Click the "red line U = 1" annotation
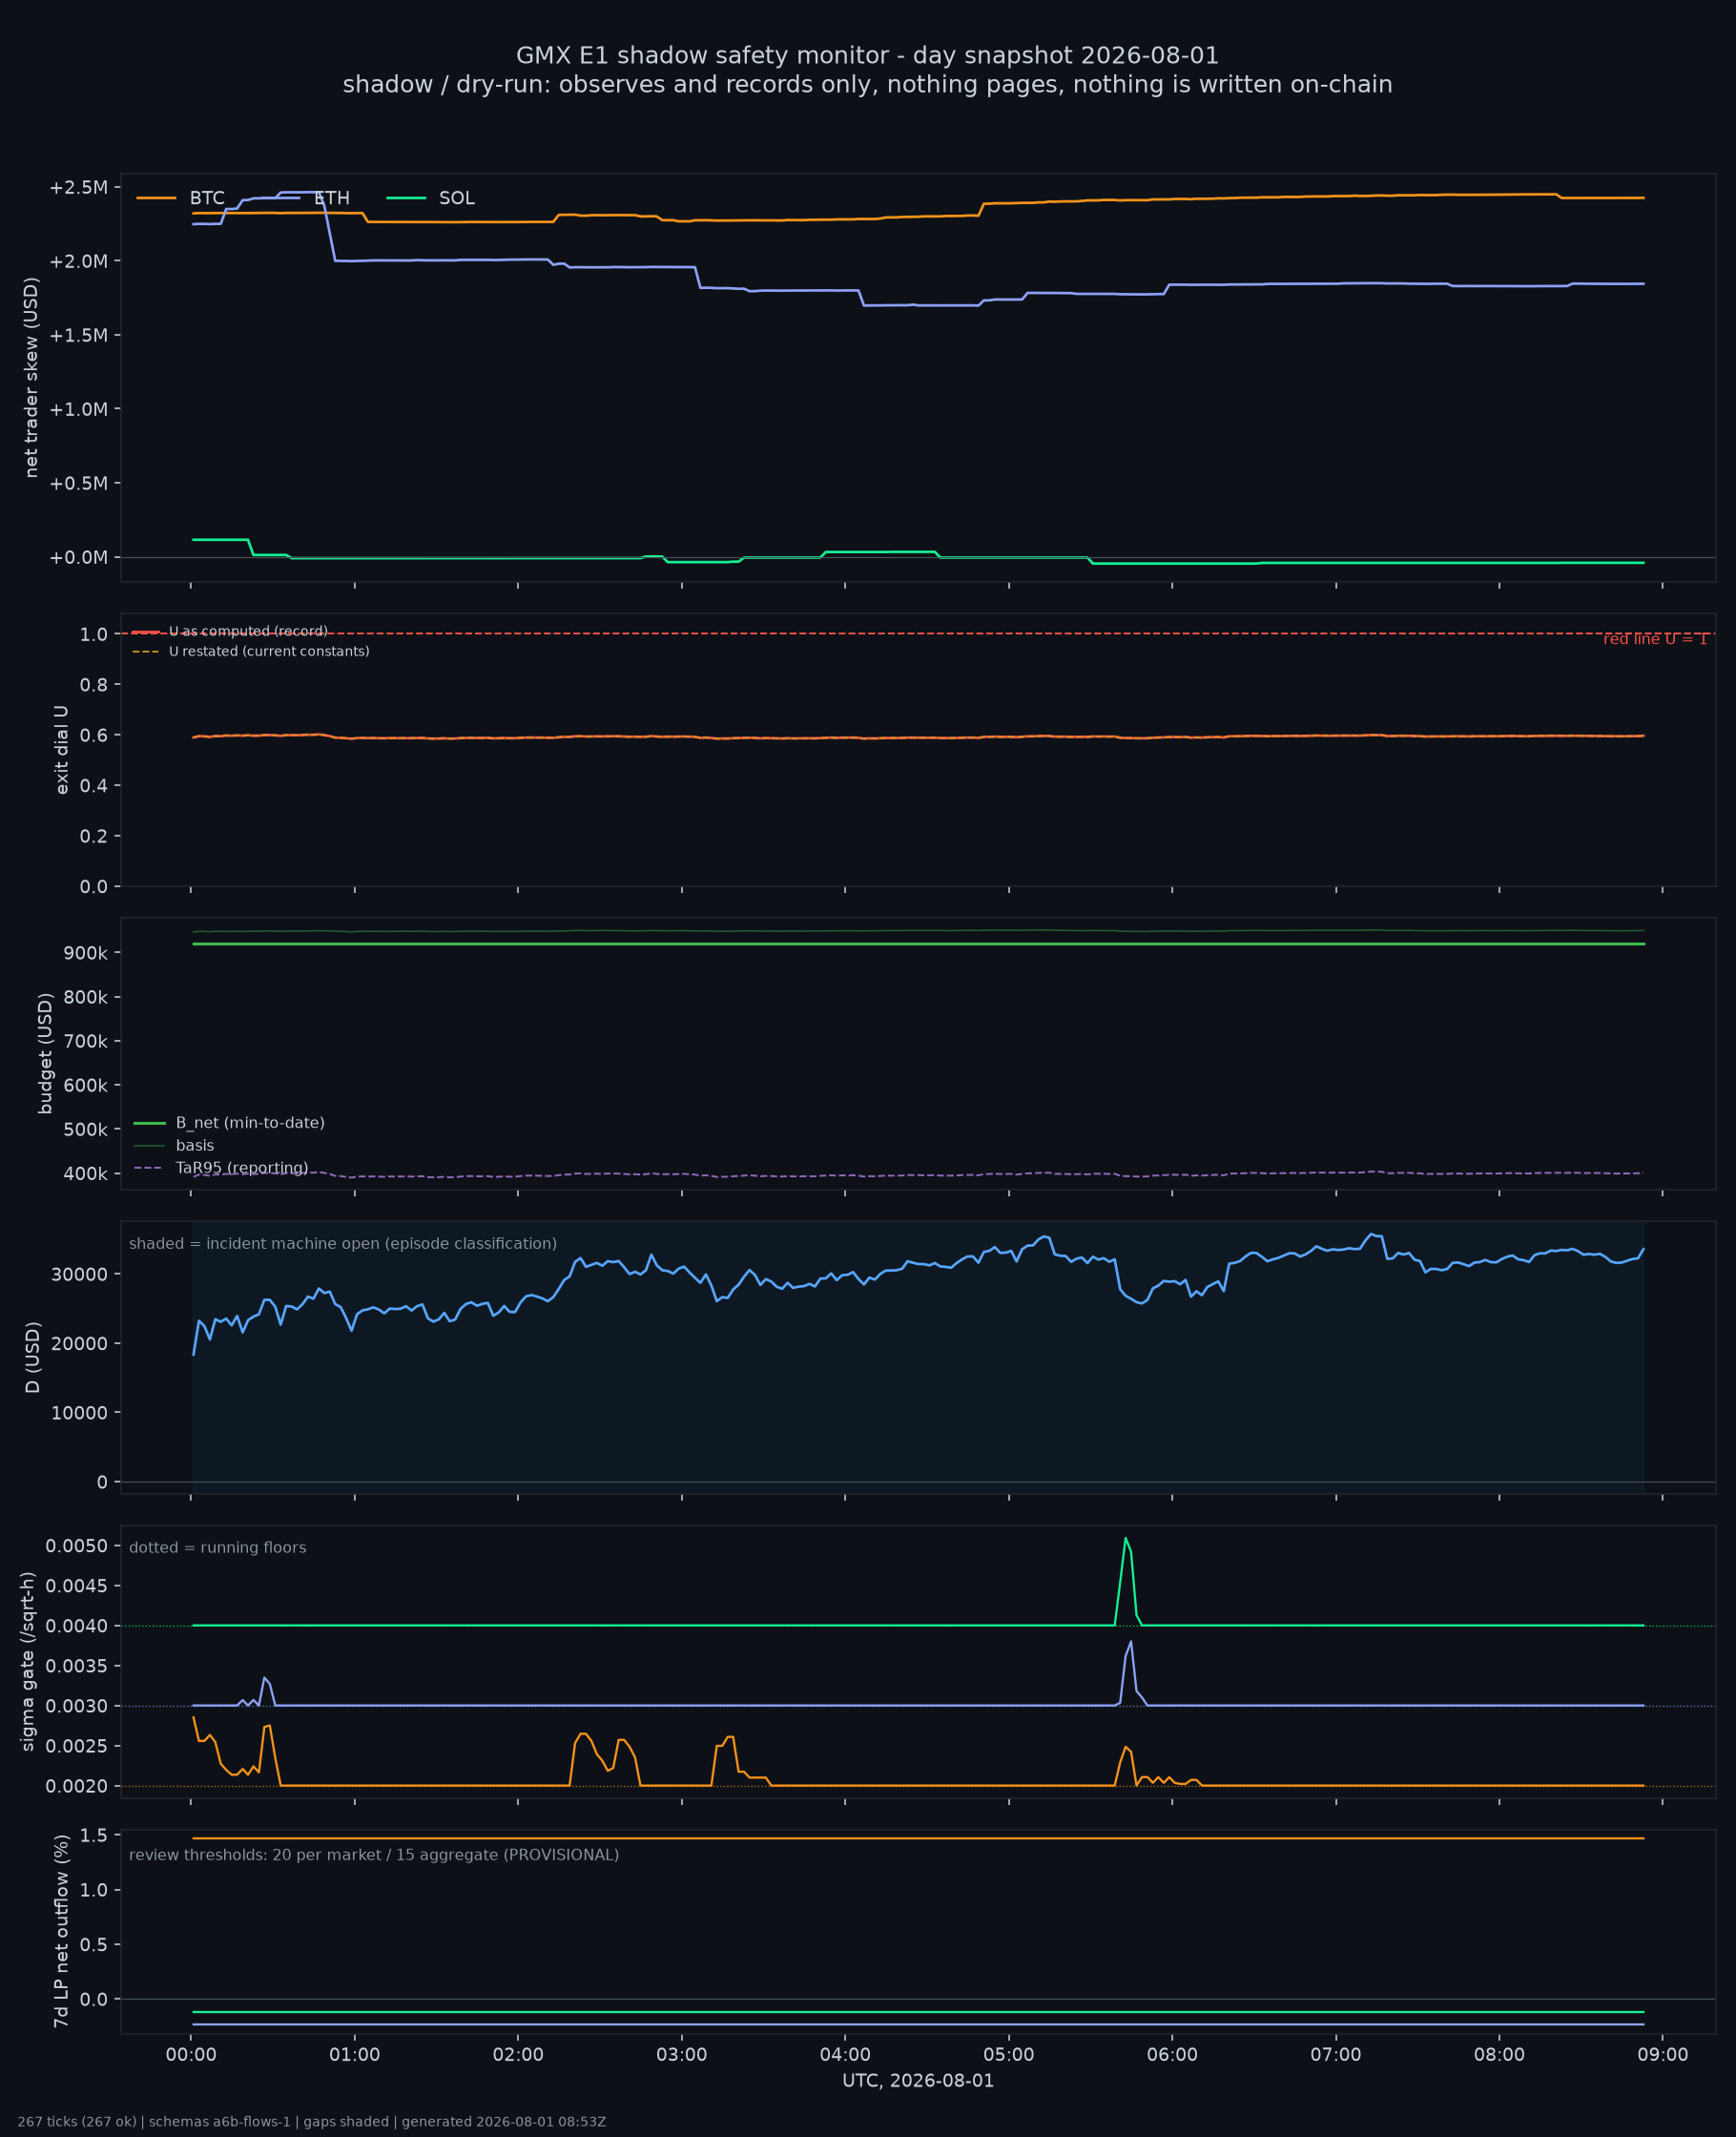Viewport: 1736px width, 2137px height. click(1655, 639)
